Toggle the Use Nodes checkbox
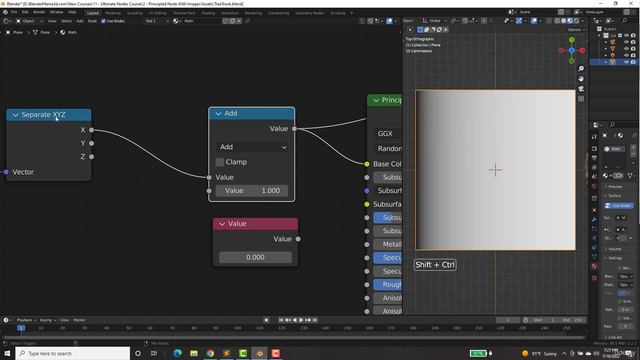 coord(103,21)
